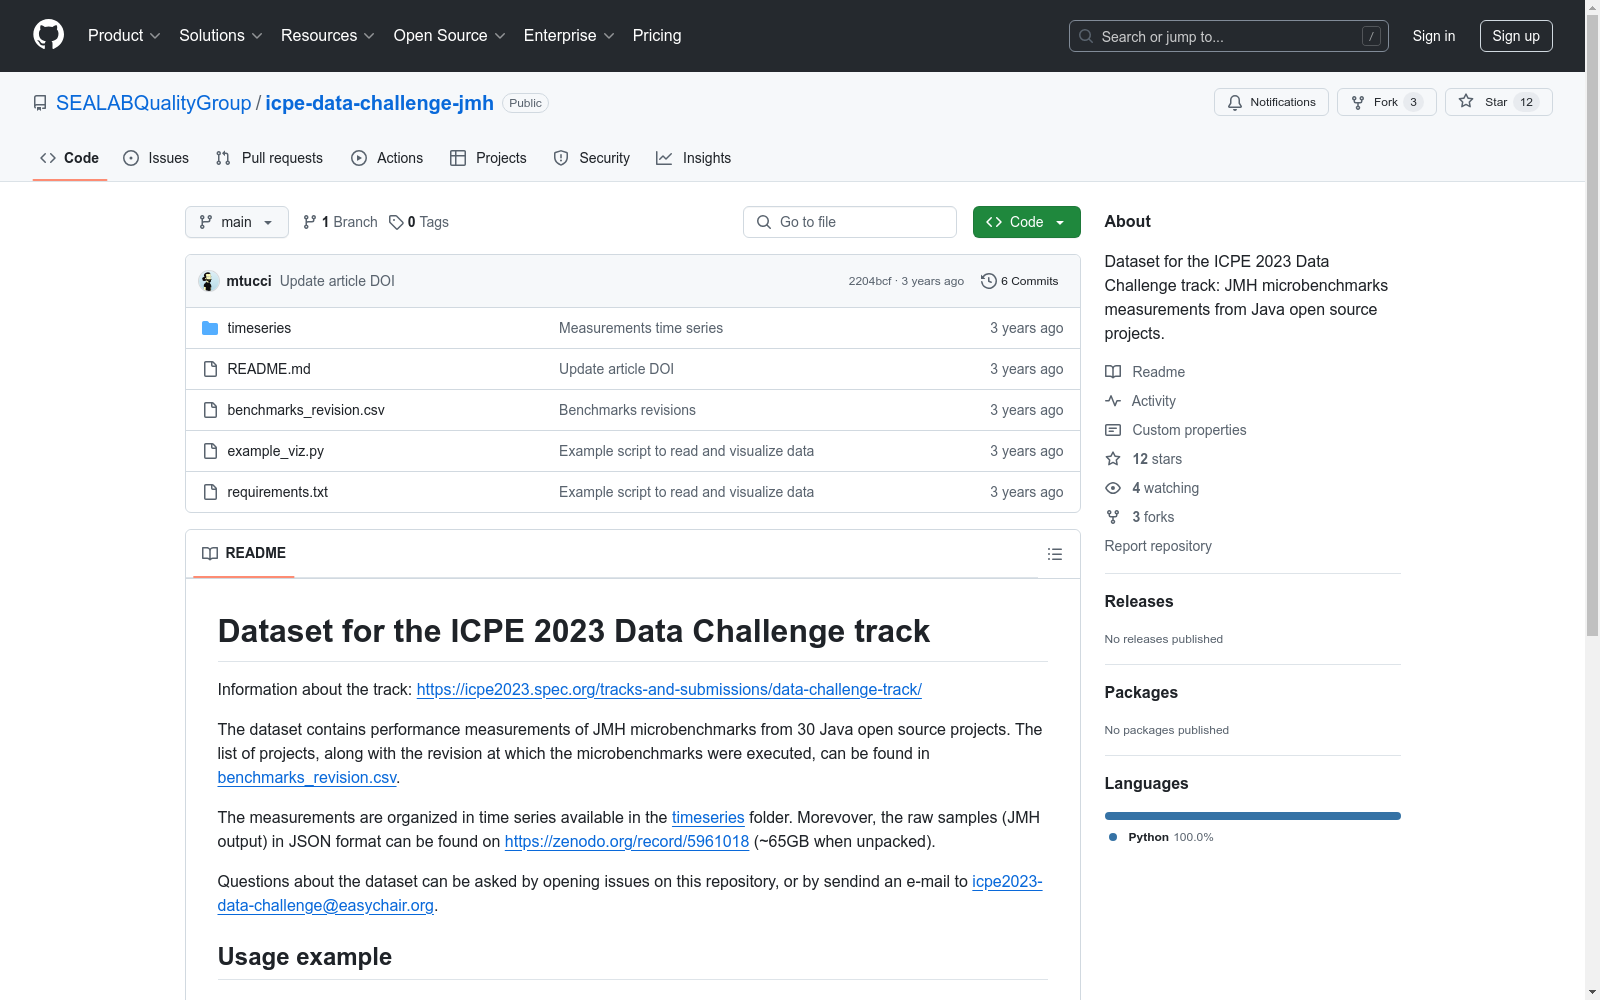Click the Go to file search field
This screenshot has height=1000, width=1600.
point(850,222)
